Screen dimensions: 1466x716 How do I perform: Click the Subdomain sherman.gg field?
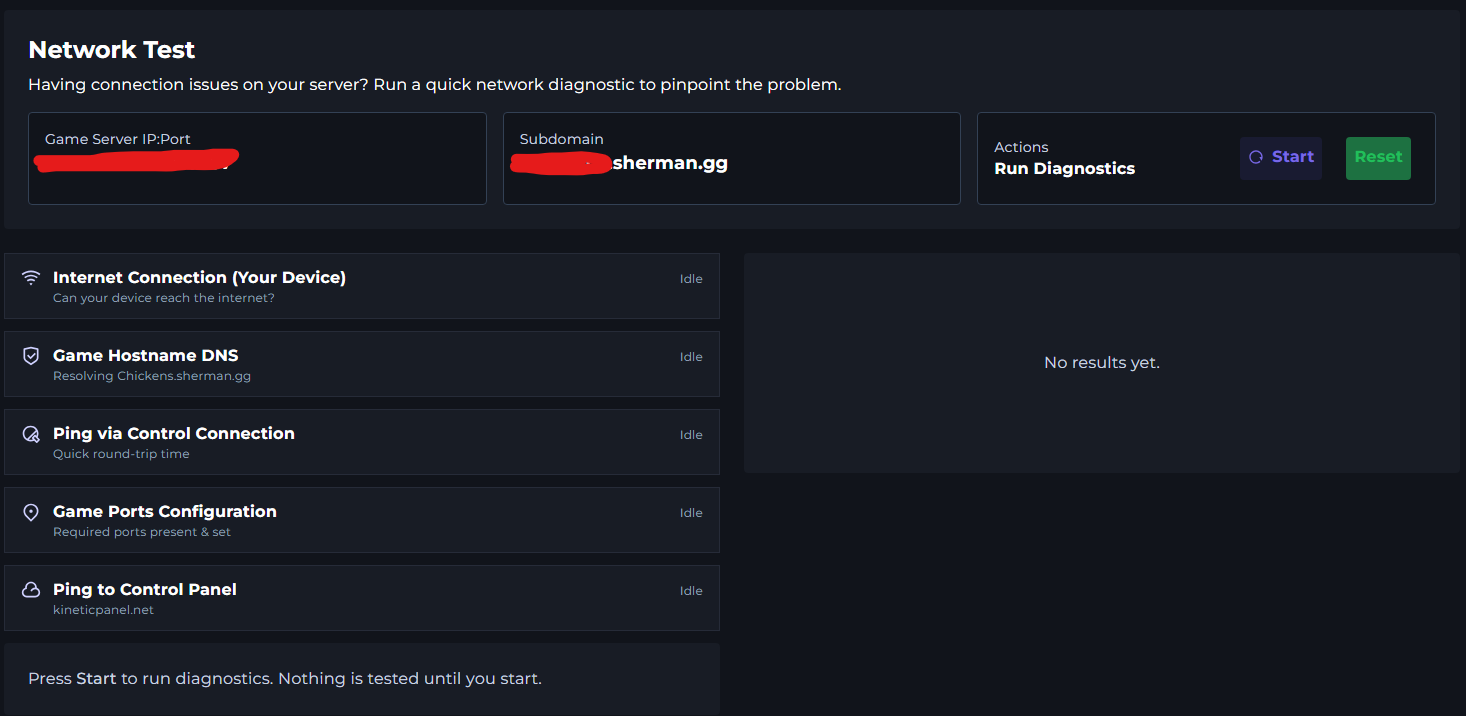click(731, 158)
